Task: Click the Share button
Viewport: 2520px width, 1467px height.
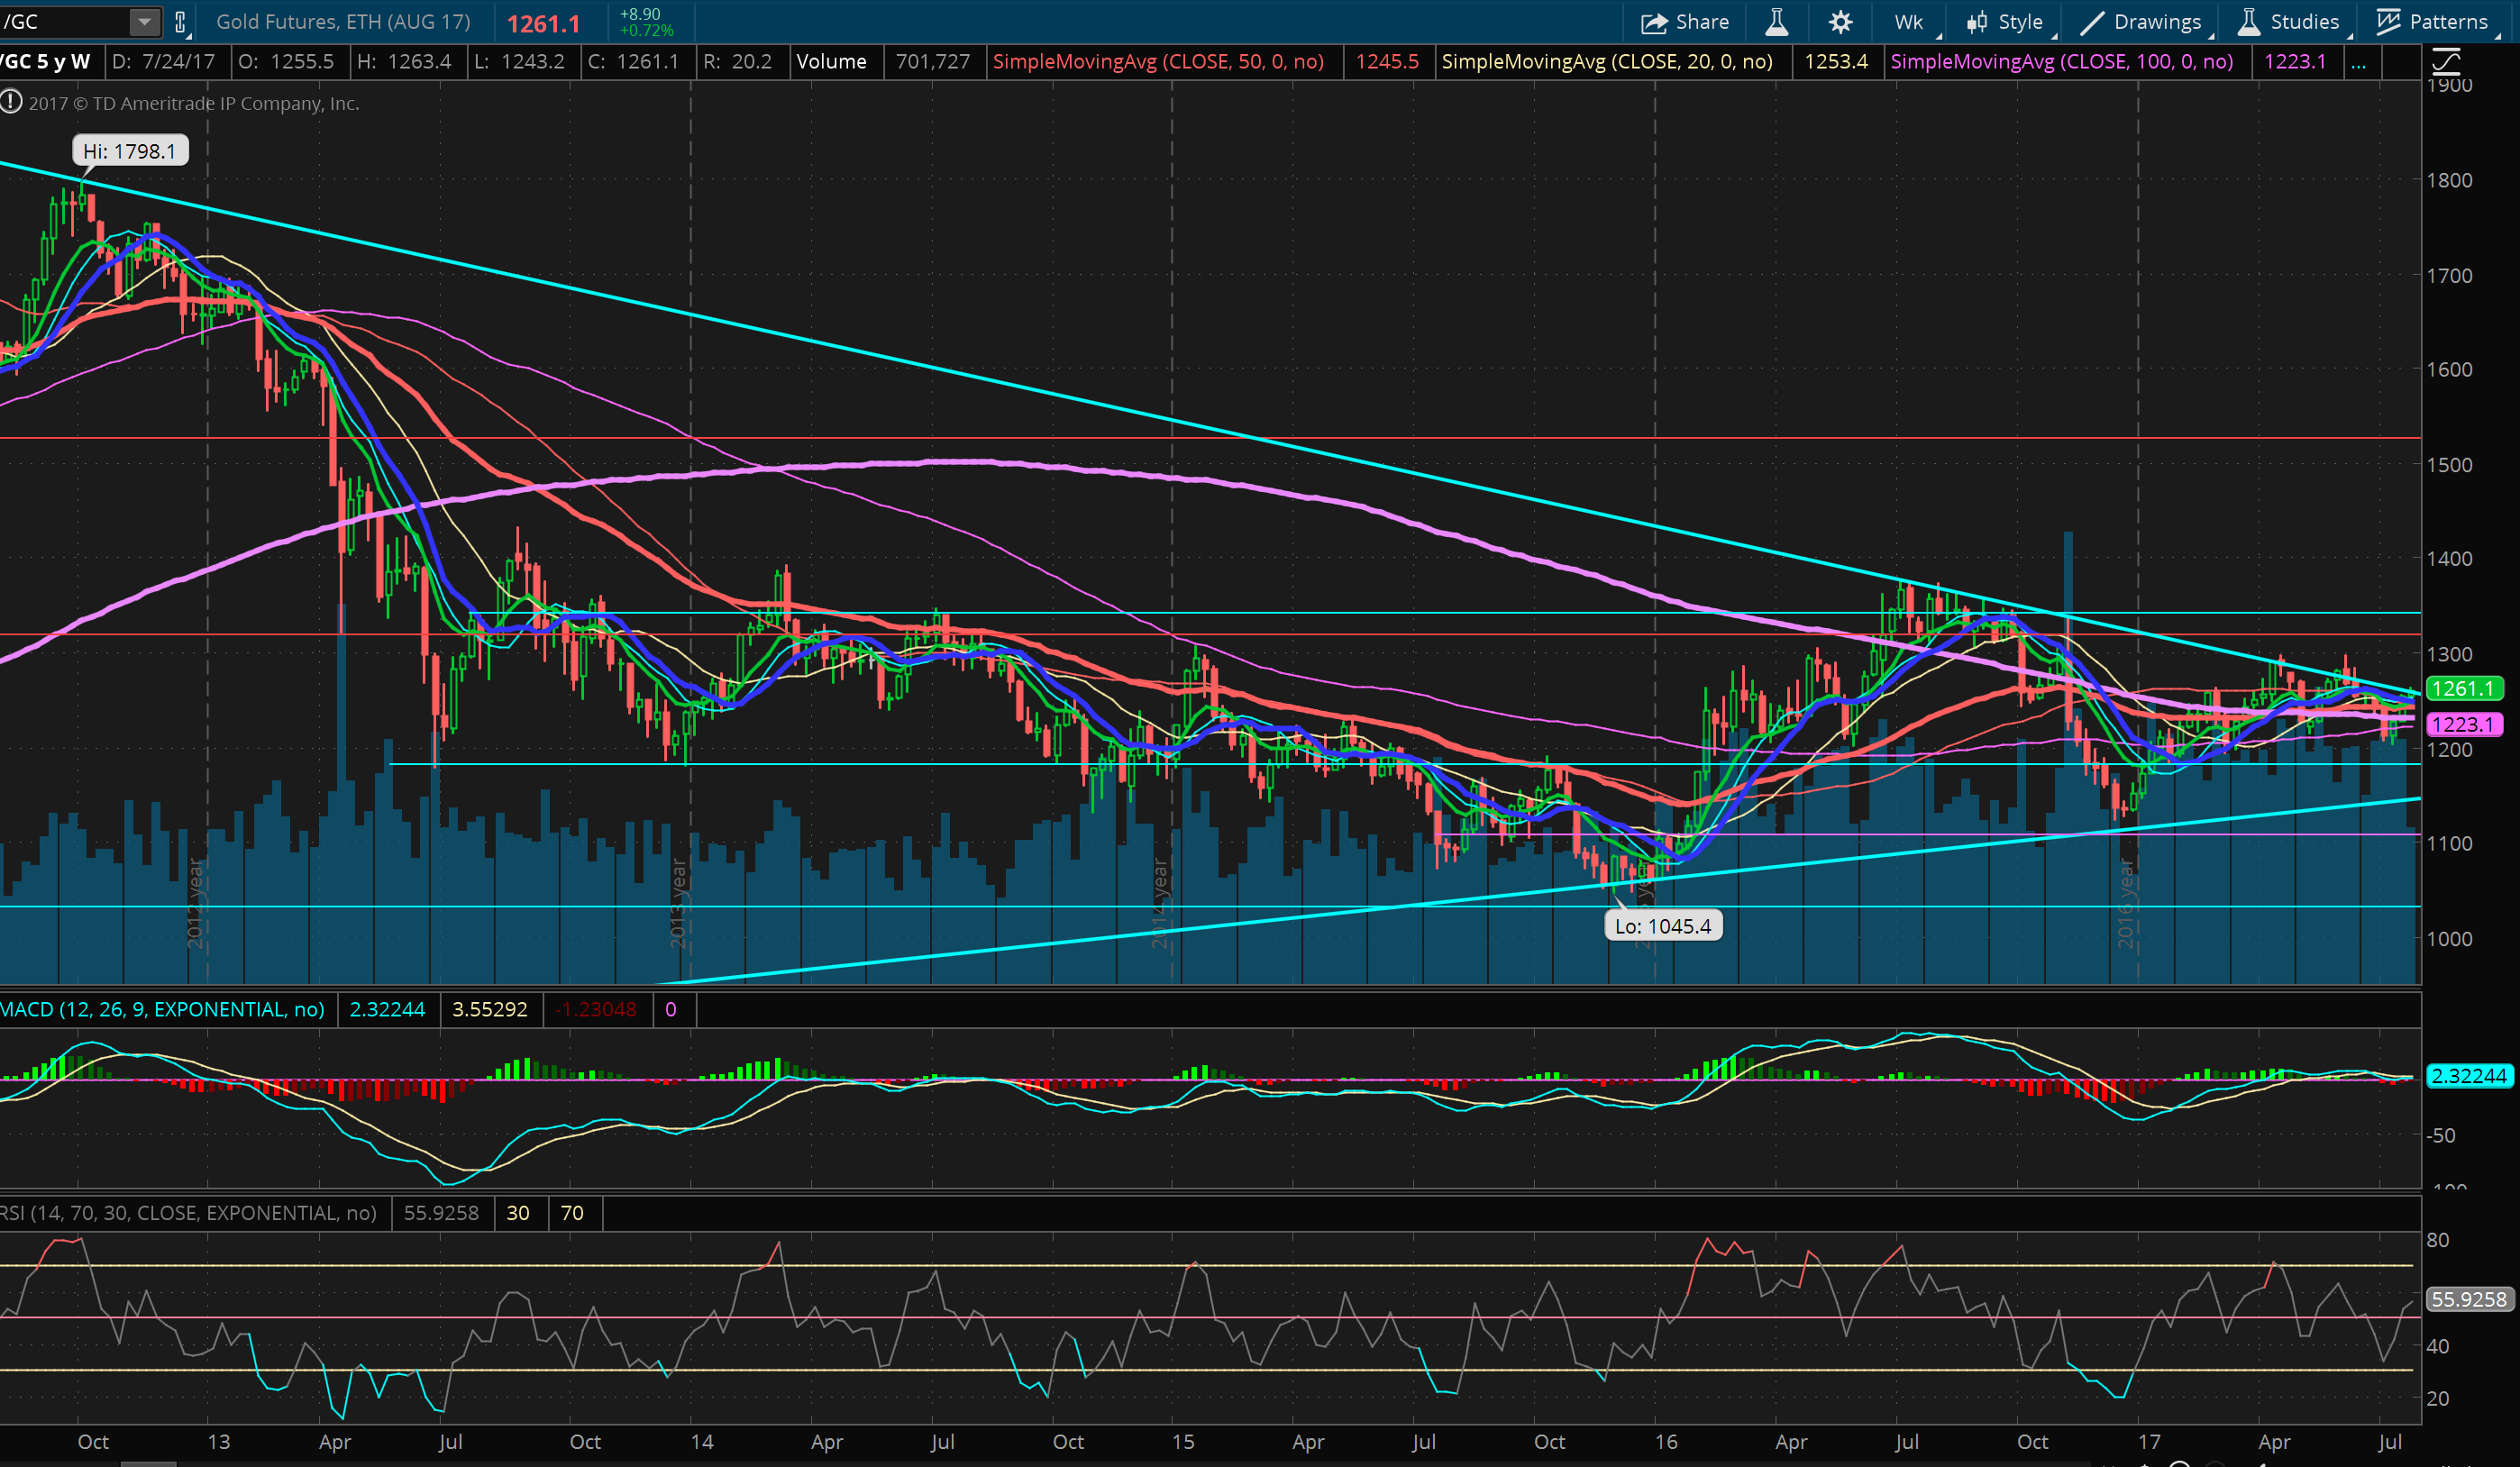Action: (x=1685, y=22)
